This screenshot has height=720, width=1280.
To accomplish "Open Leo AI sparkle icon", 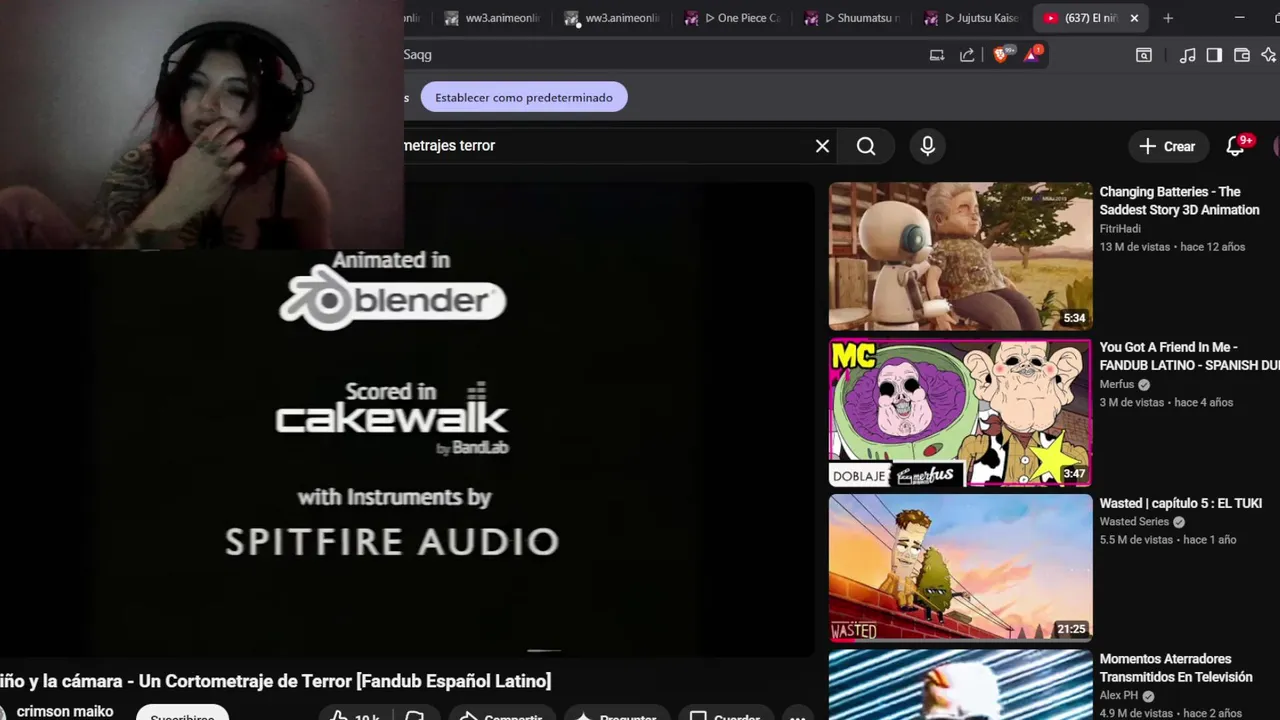I will [1269, 55].
